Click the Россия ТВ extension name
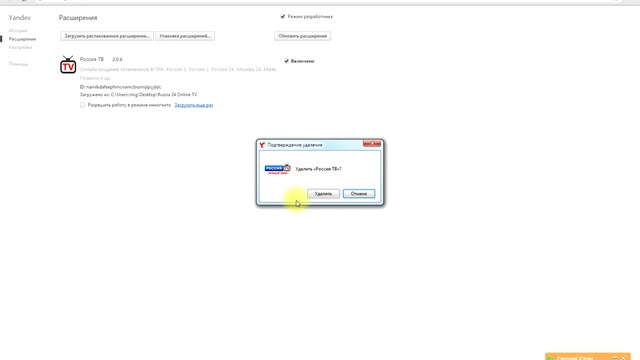 [x=92, y=59]
